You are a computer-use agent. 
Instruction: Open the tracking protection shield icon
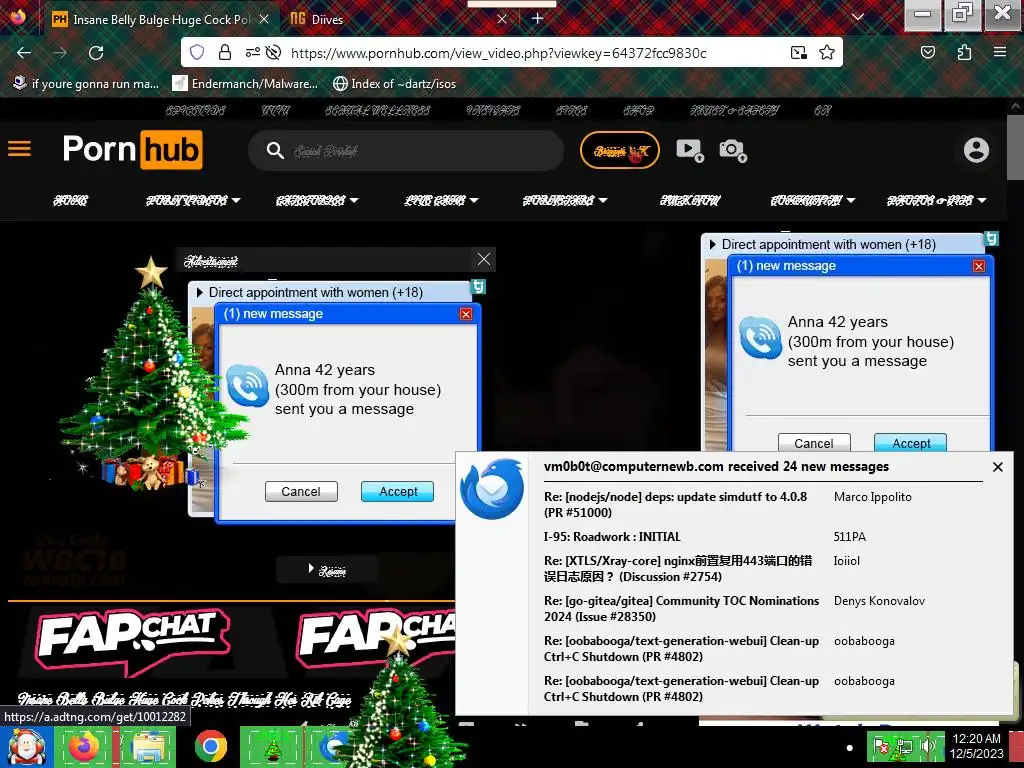(197, 52)
